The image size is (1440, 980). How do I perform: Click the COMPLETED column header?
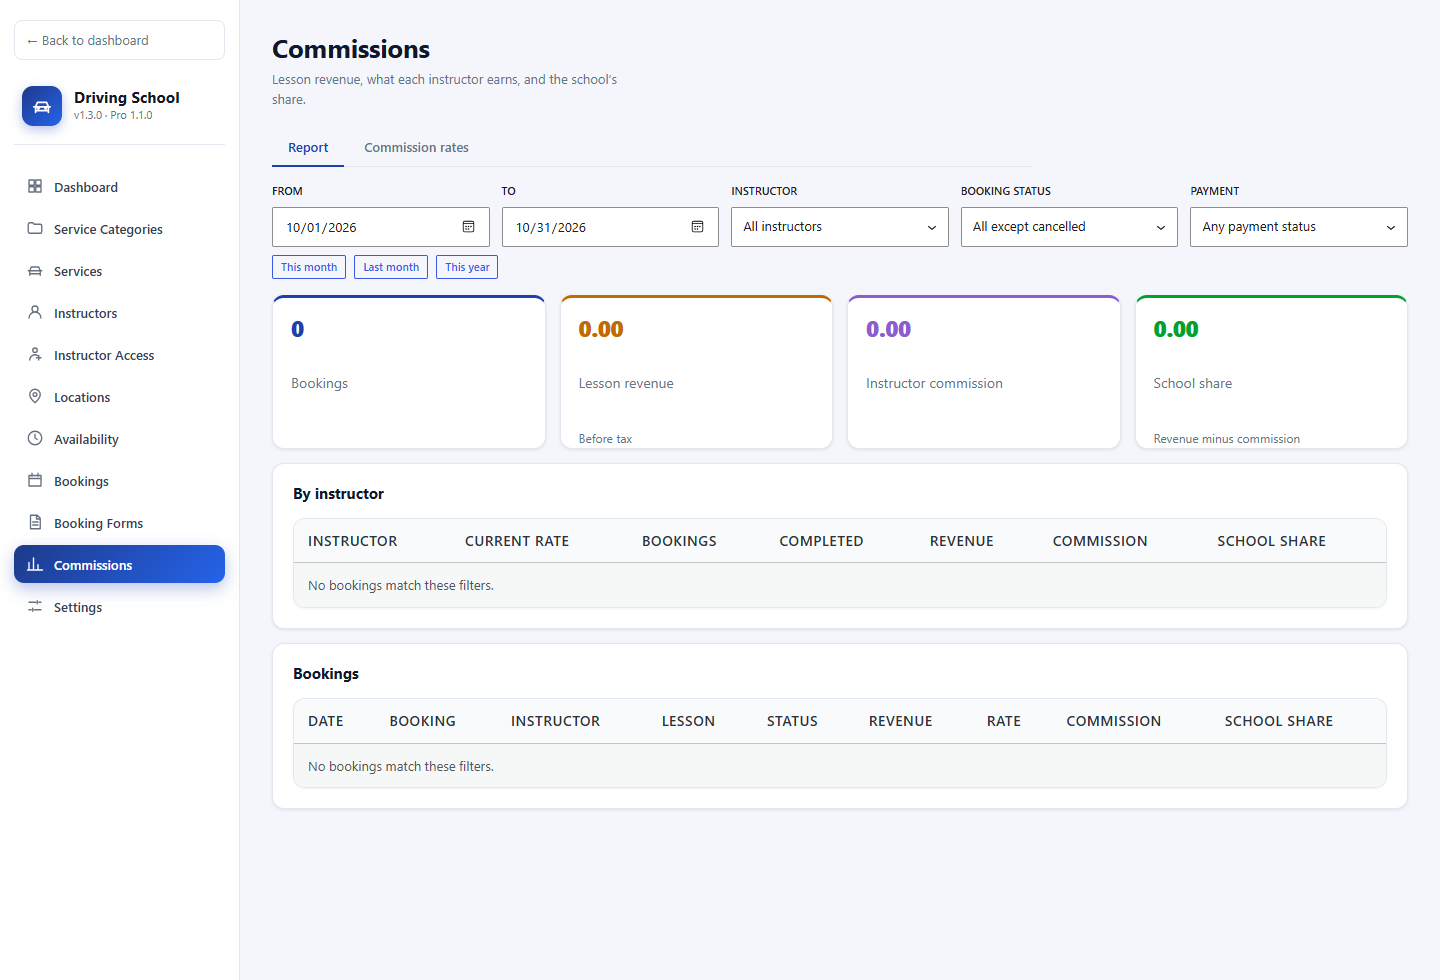[x=821, y=541]
